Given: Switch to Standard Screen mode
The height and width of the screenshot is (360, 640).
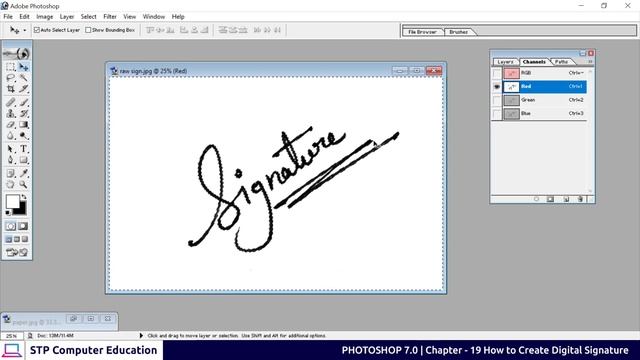Looking at the screenshot, I should (9, 239).
